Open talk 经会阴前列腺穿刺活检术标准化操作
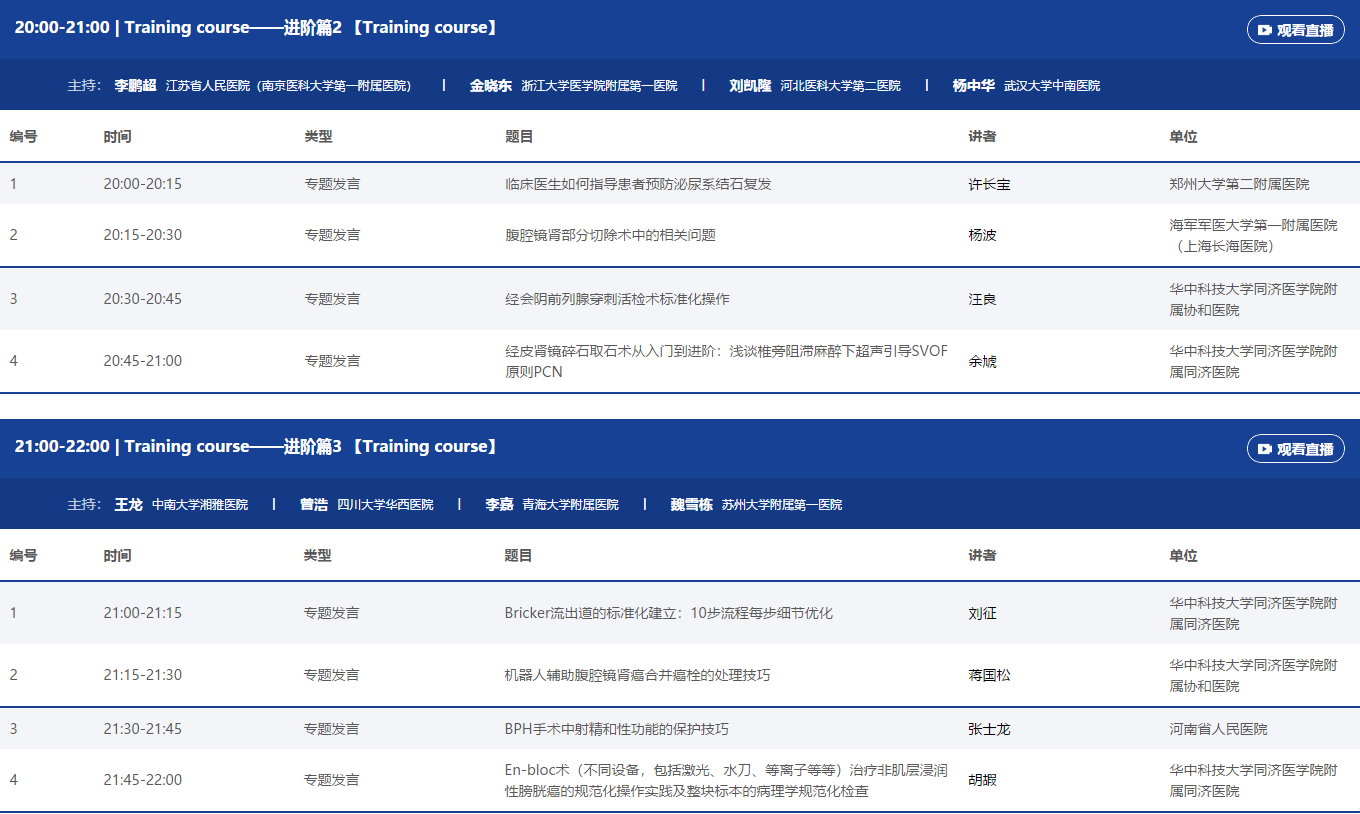The height and width of the screenshot is (814, 1360). tap(617, 299)
